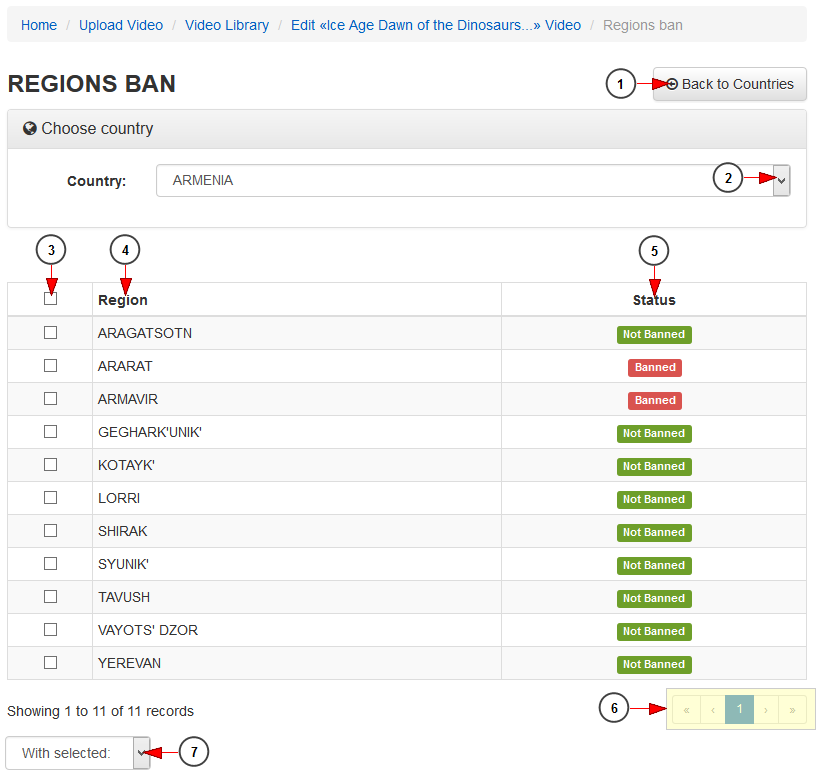820x773 pixels.
Task: Sort table by Status column header
Action: [x=654, y=300]
